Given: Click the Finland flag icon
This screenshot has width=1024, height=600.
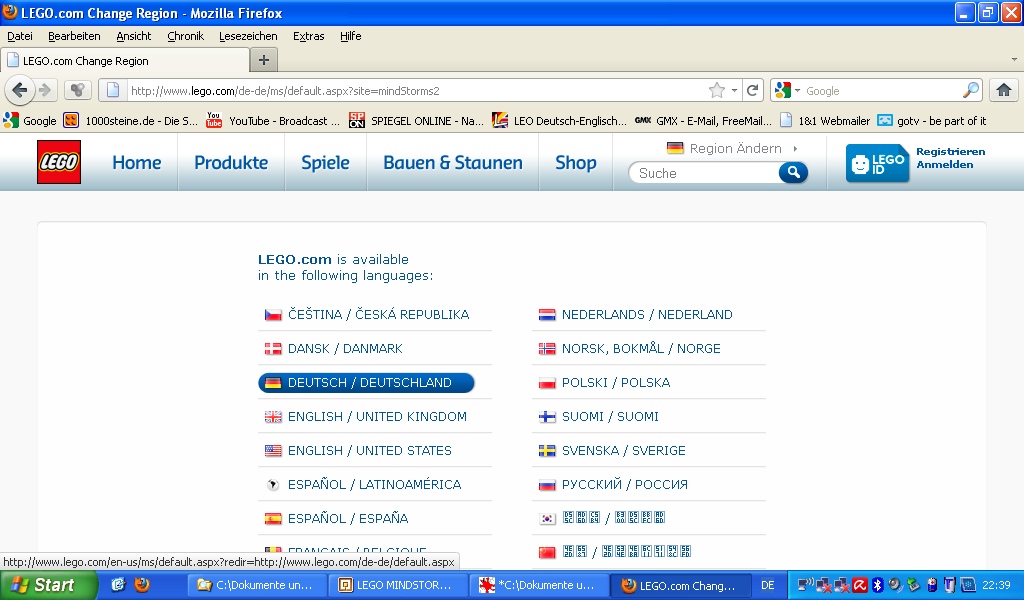Looking at the screenshot, I should pos(547,417).
